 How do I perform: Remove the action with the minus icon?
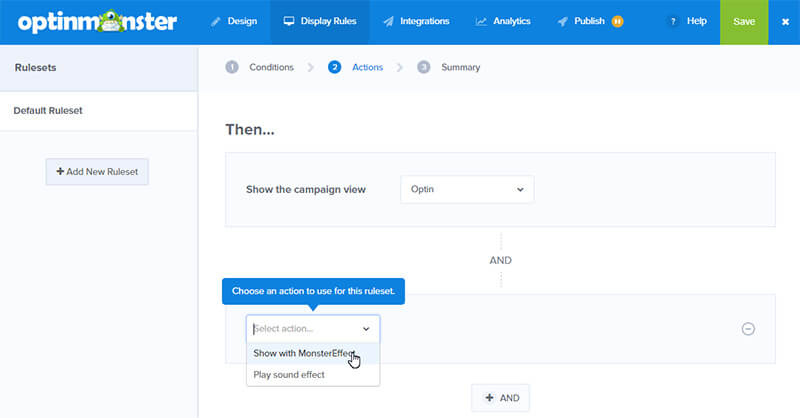748,329
